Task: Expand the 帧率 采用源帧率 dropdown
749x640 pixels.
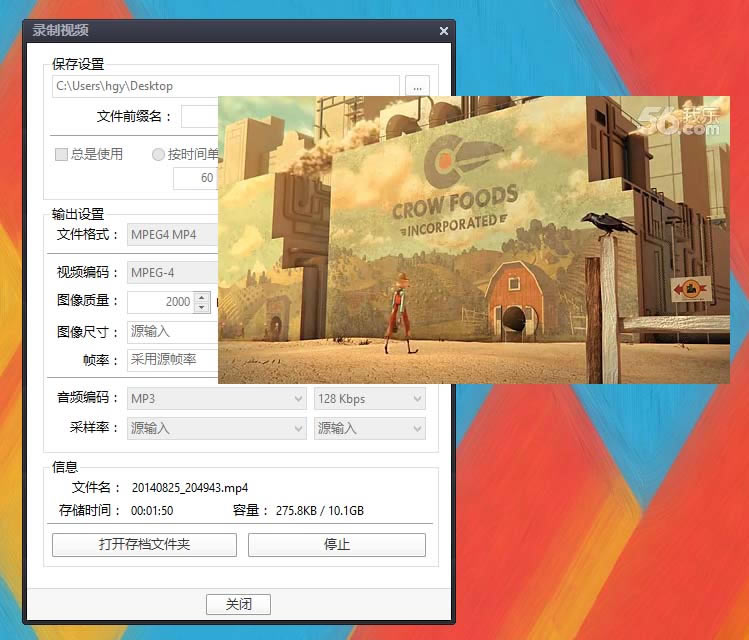Action: pyautogui.click(x=172, y=360)
